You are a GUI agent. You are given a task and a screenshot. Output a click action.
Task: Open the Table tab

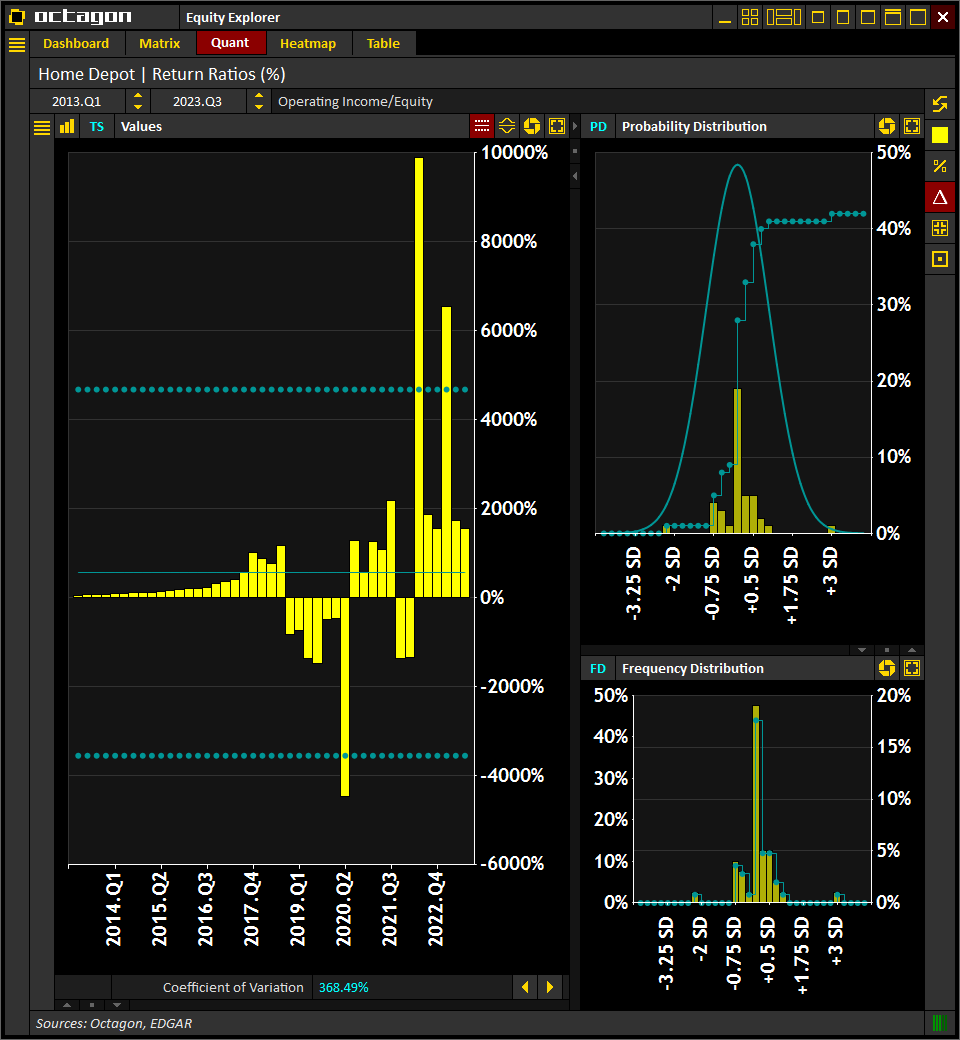pyautogui.click(x=383, y=44)
